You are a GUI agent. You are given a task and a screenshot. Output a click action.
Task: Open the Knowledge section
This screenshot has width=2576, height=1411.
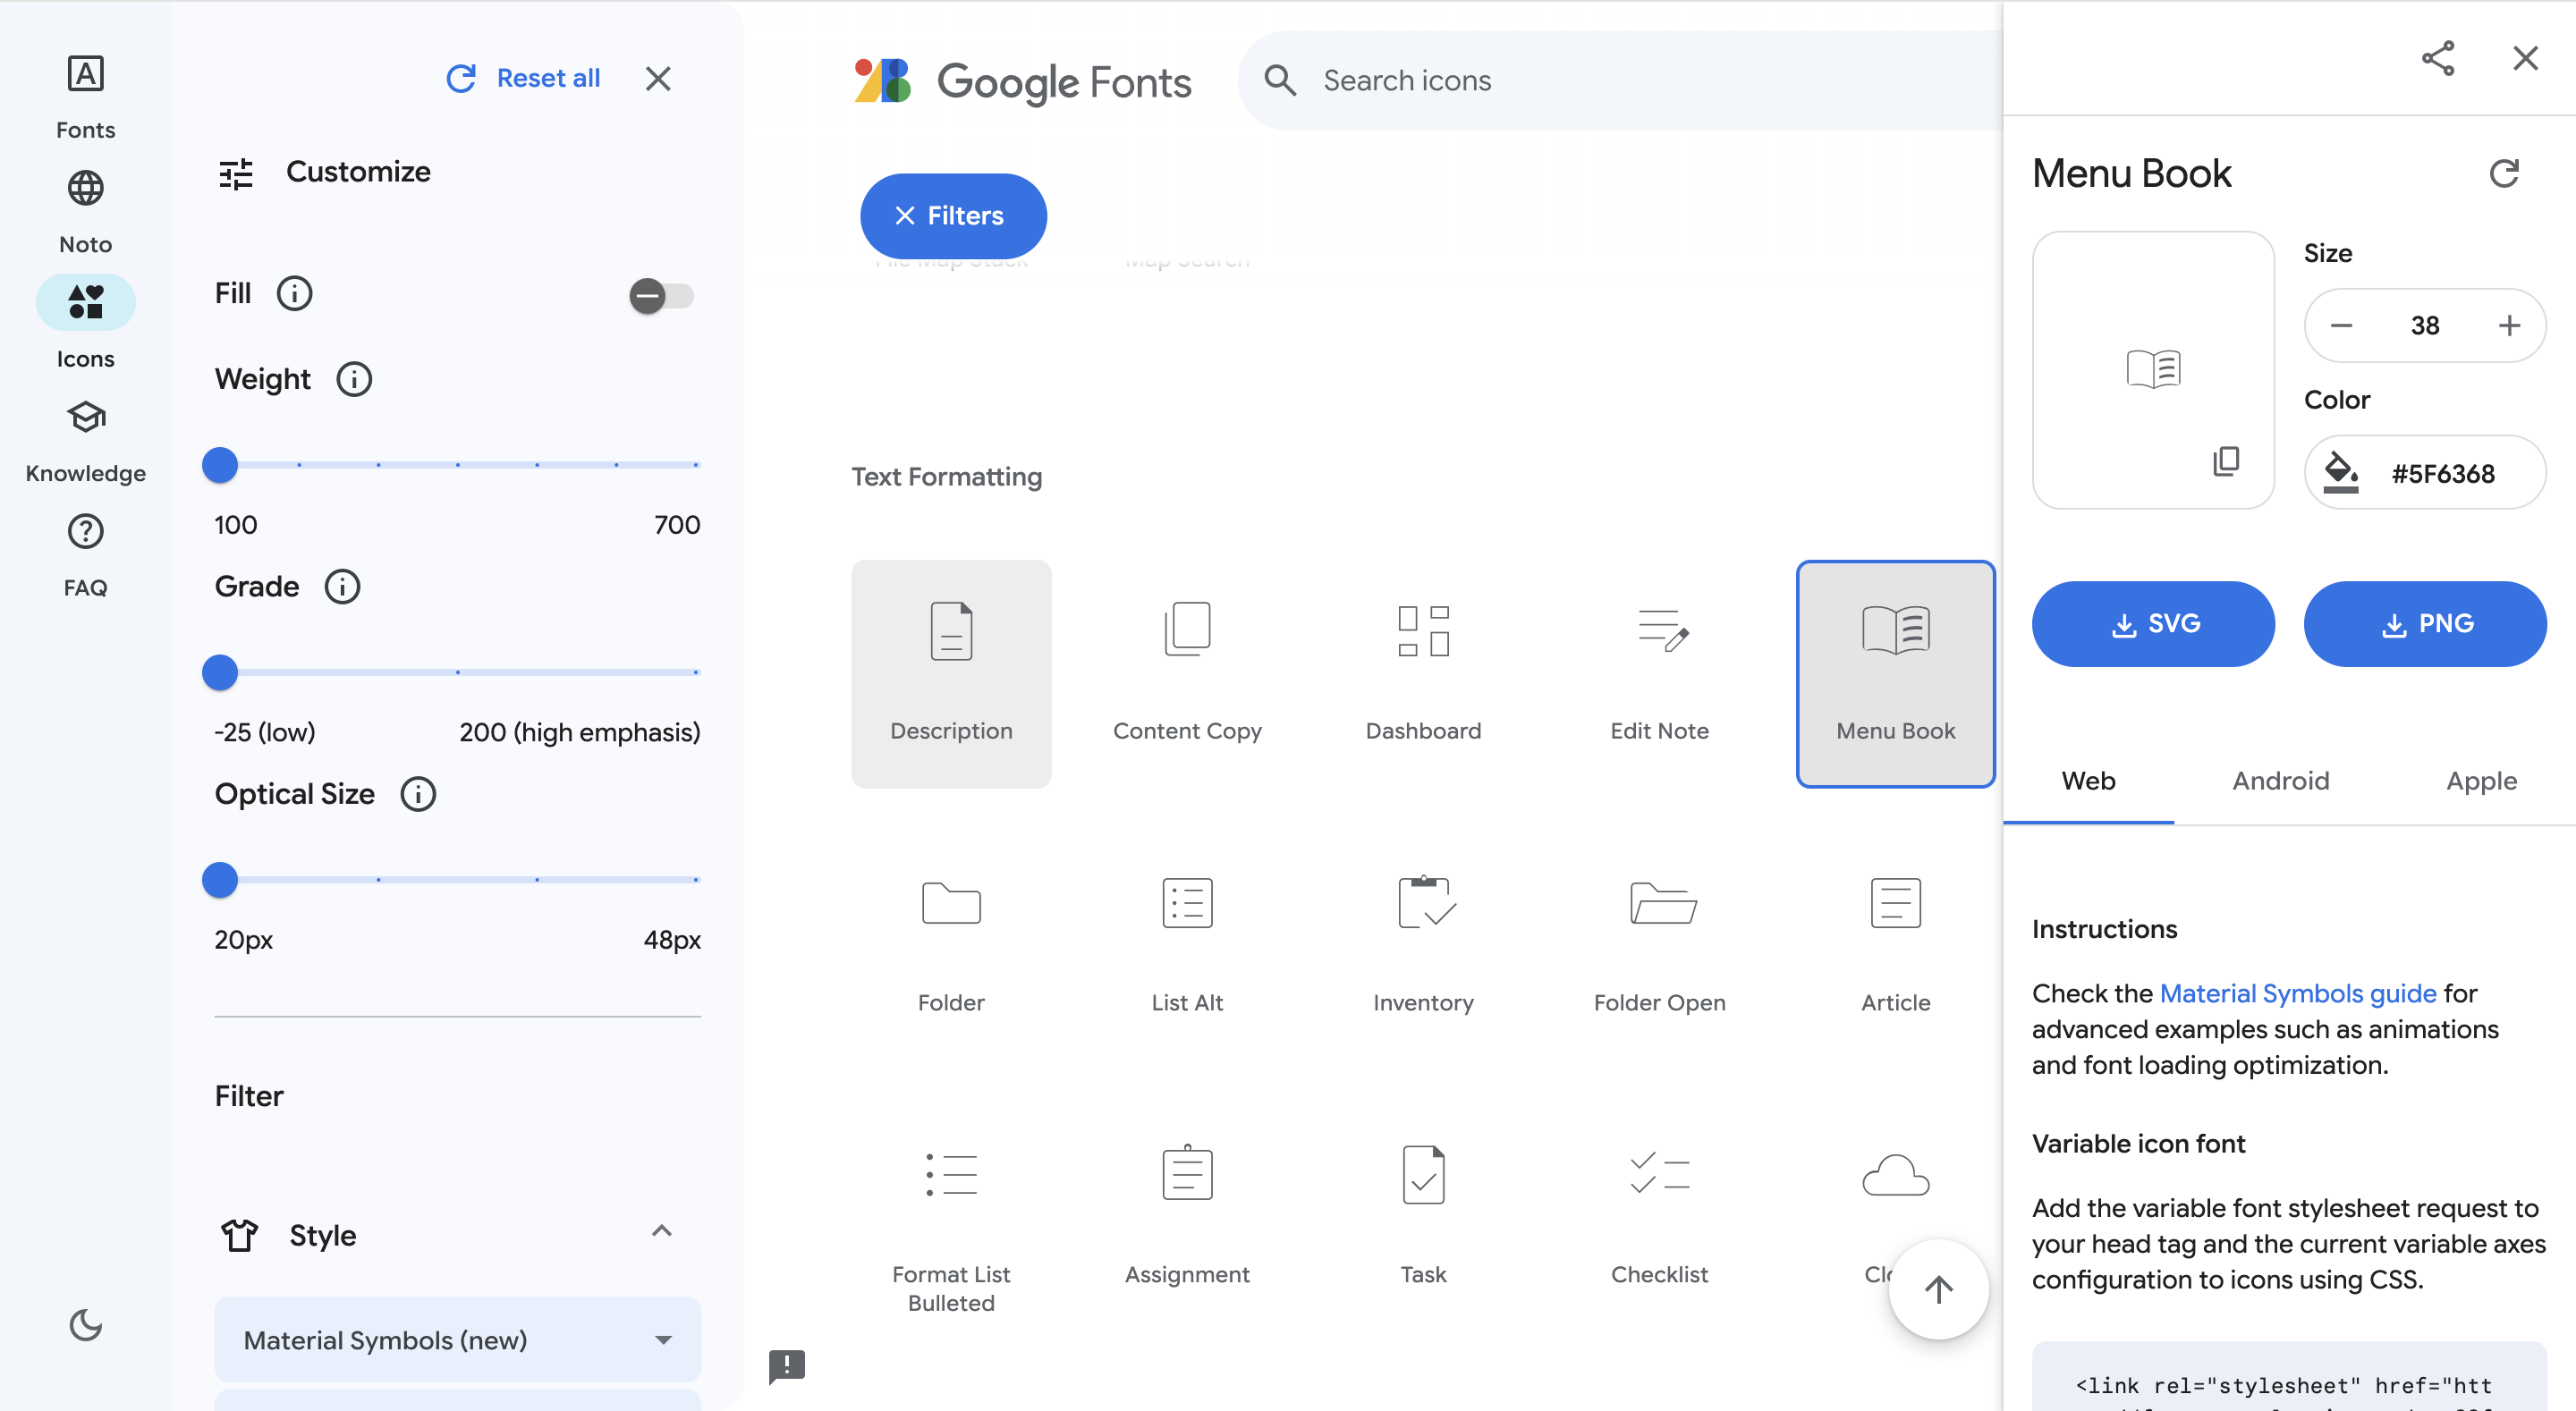pyautogui.click(x=85, y=442)
